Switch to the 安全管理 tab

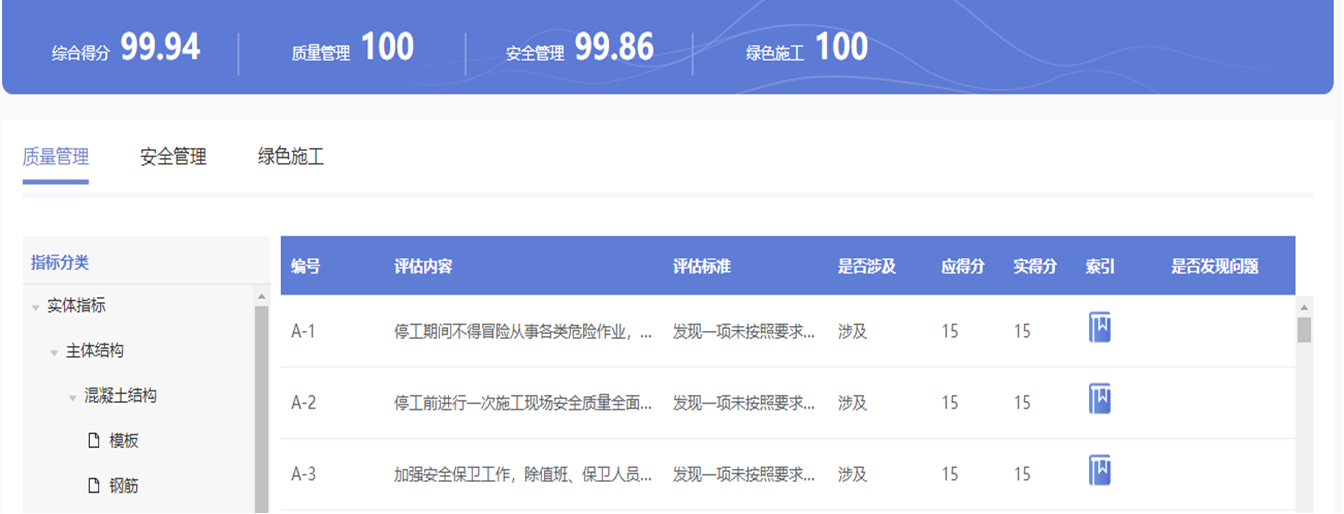coord(173,157)
